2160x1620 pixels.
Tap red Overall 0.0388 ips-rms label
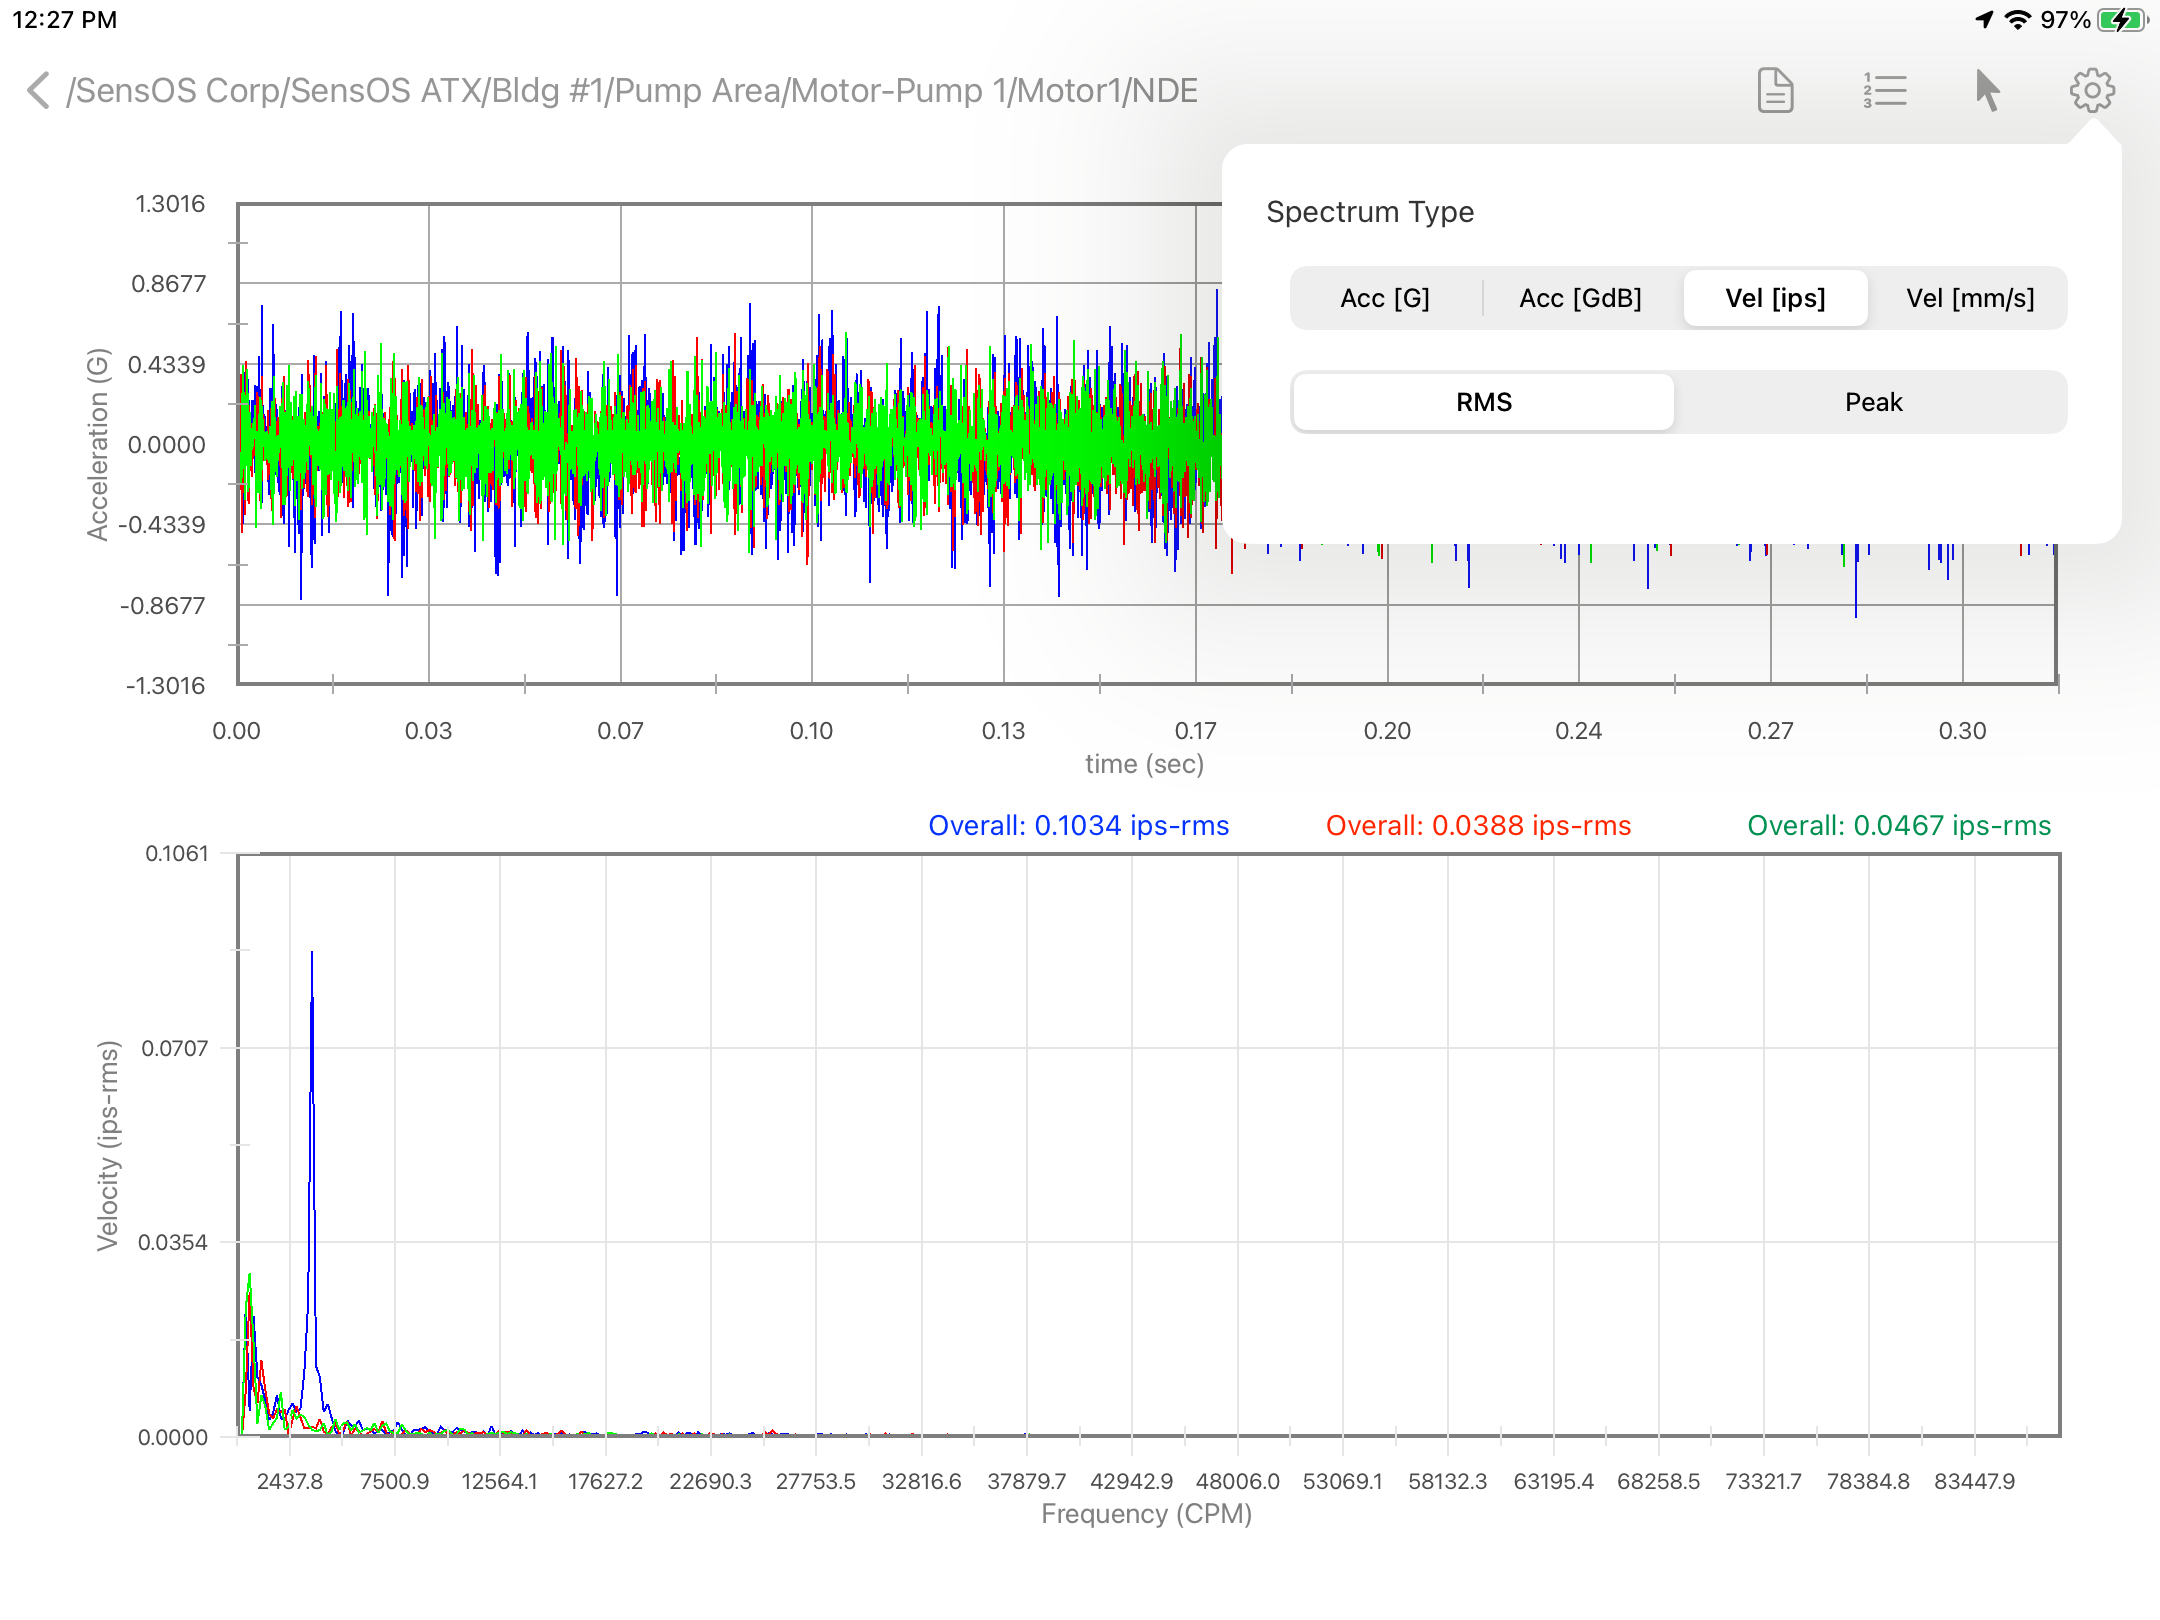pos(1478,825)
